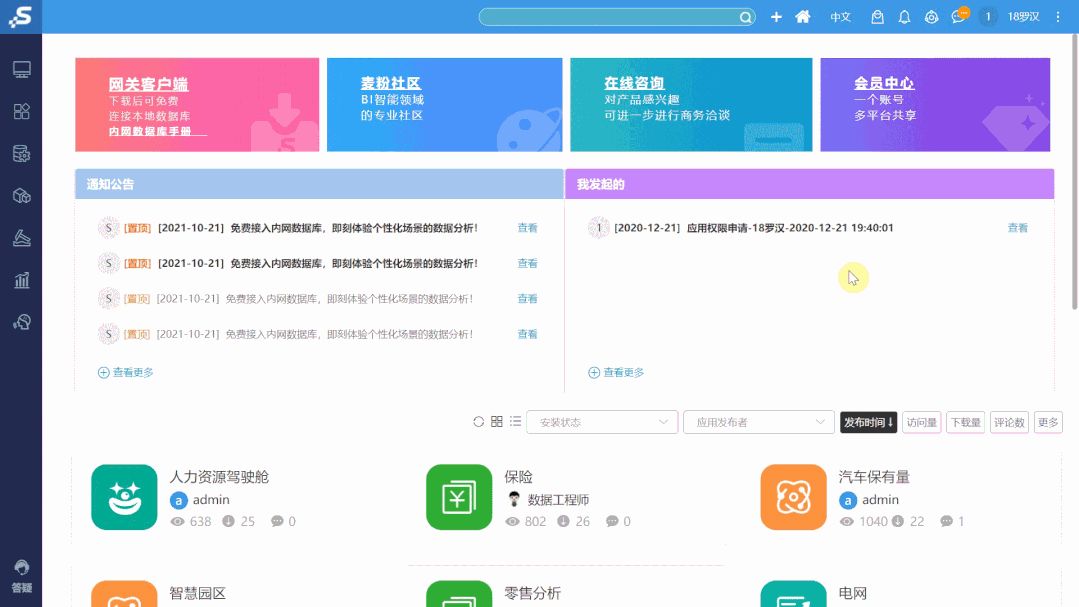Click the 汽车保有量 title
This screenshot has width=1079, height=607.
pos(874,476)
